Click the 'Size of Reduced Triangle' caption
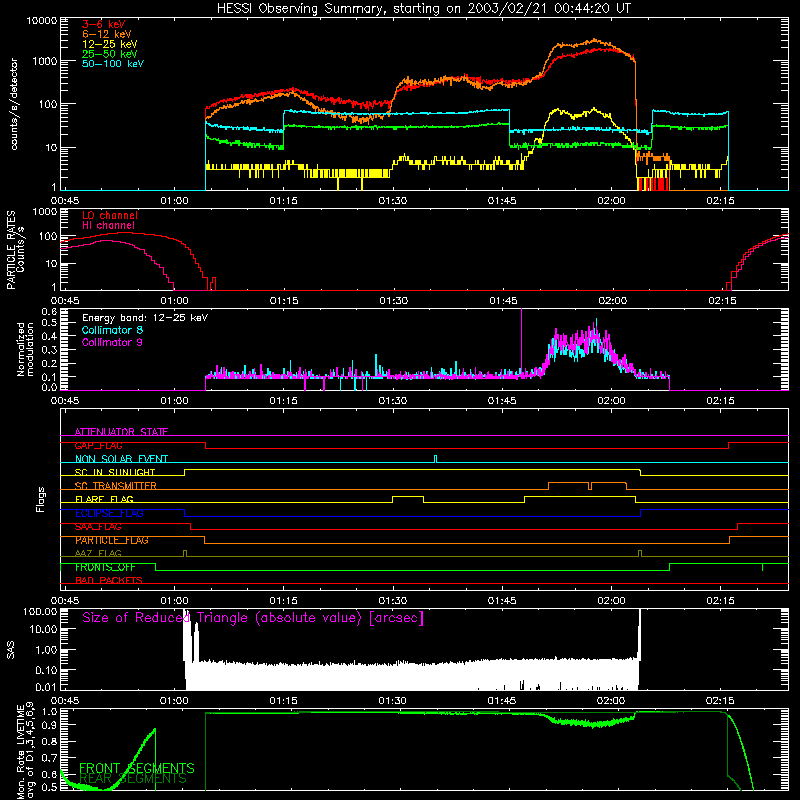Image resolution: width=800 pixels, height=800 pixels. coord(253,618)
